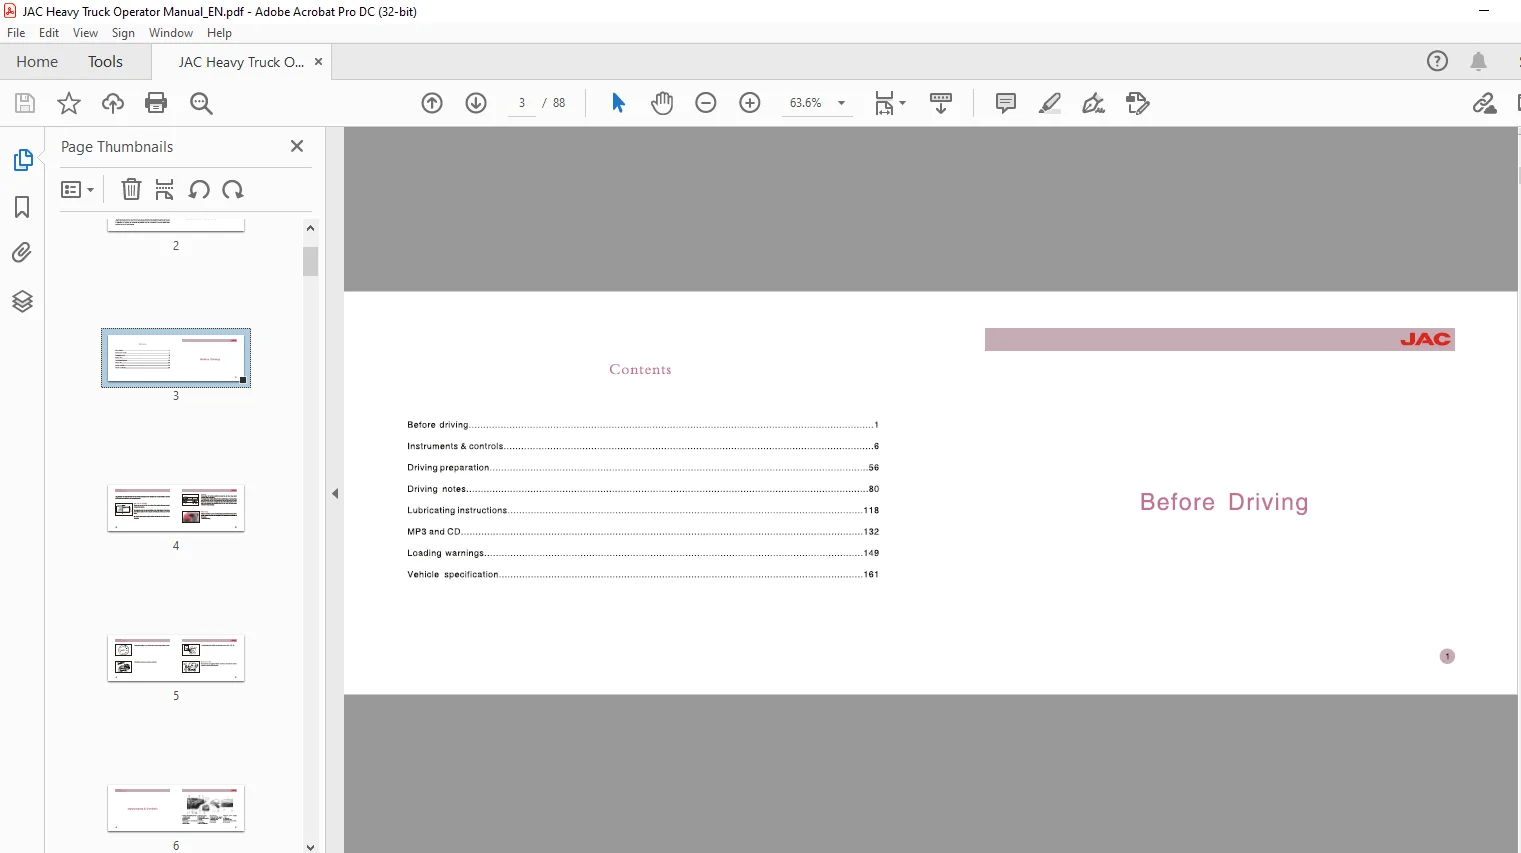Select page 4 thumbnail
The image size is (1521, 853).
pyautogui.click(x=176, y=508)
